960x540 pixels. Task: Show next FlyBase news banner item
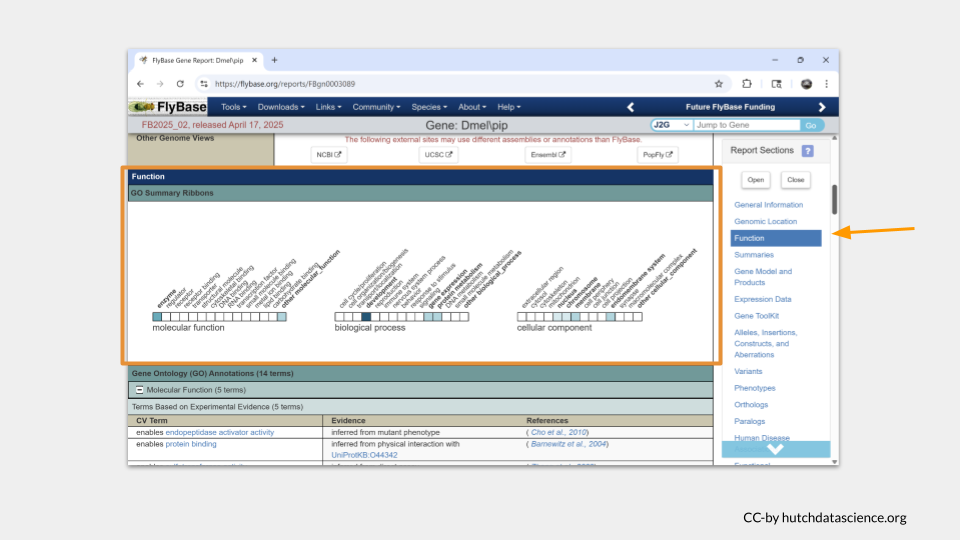point(822,107)
